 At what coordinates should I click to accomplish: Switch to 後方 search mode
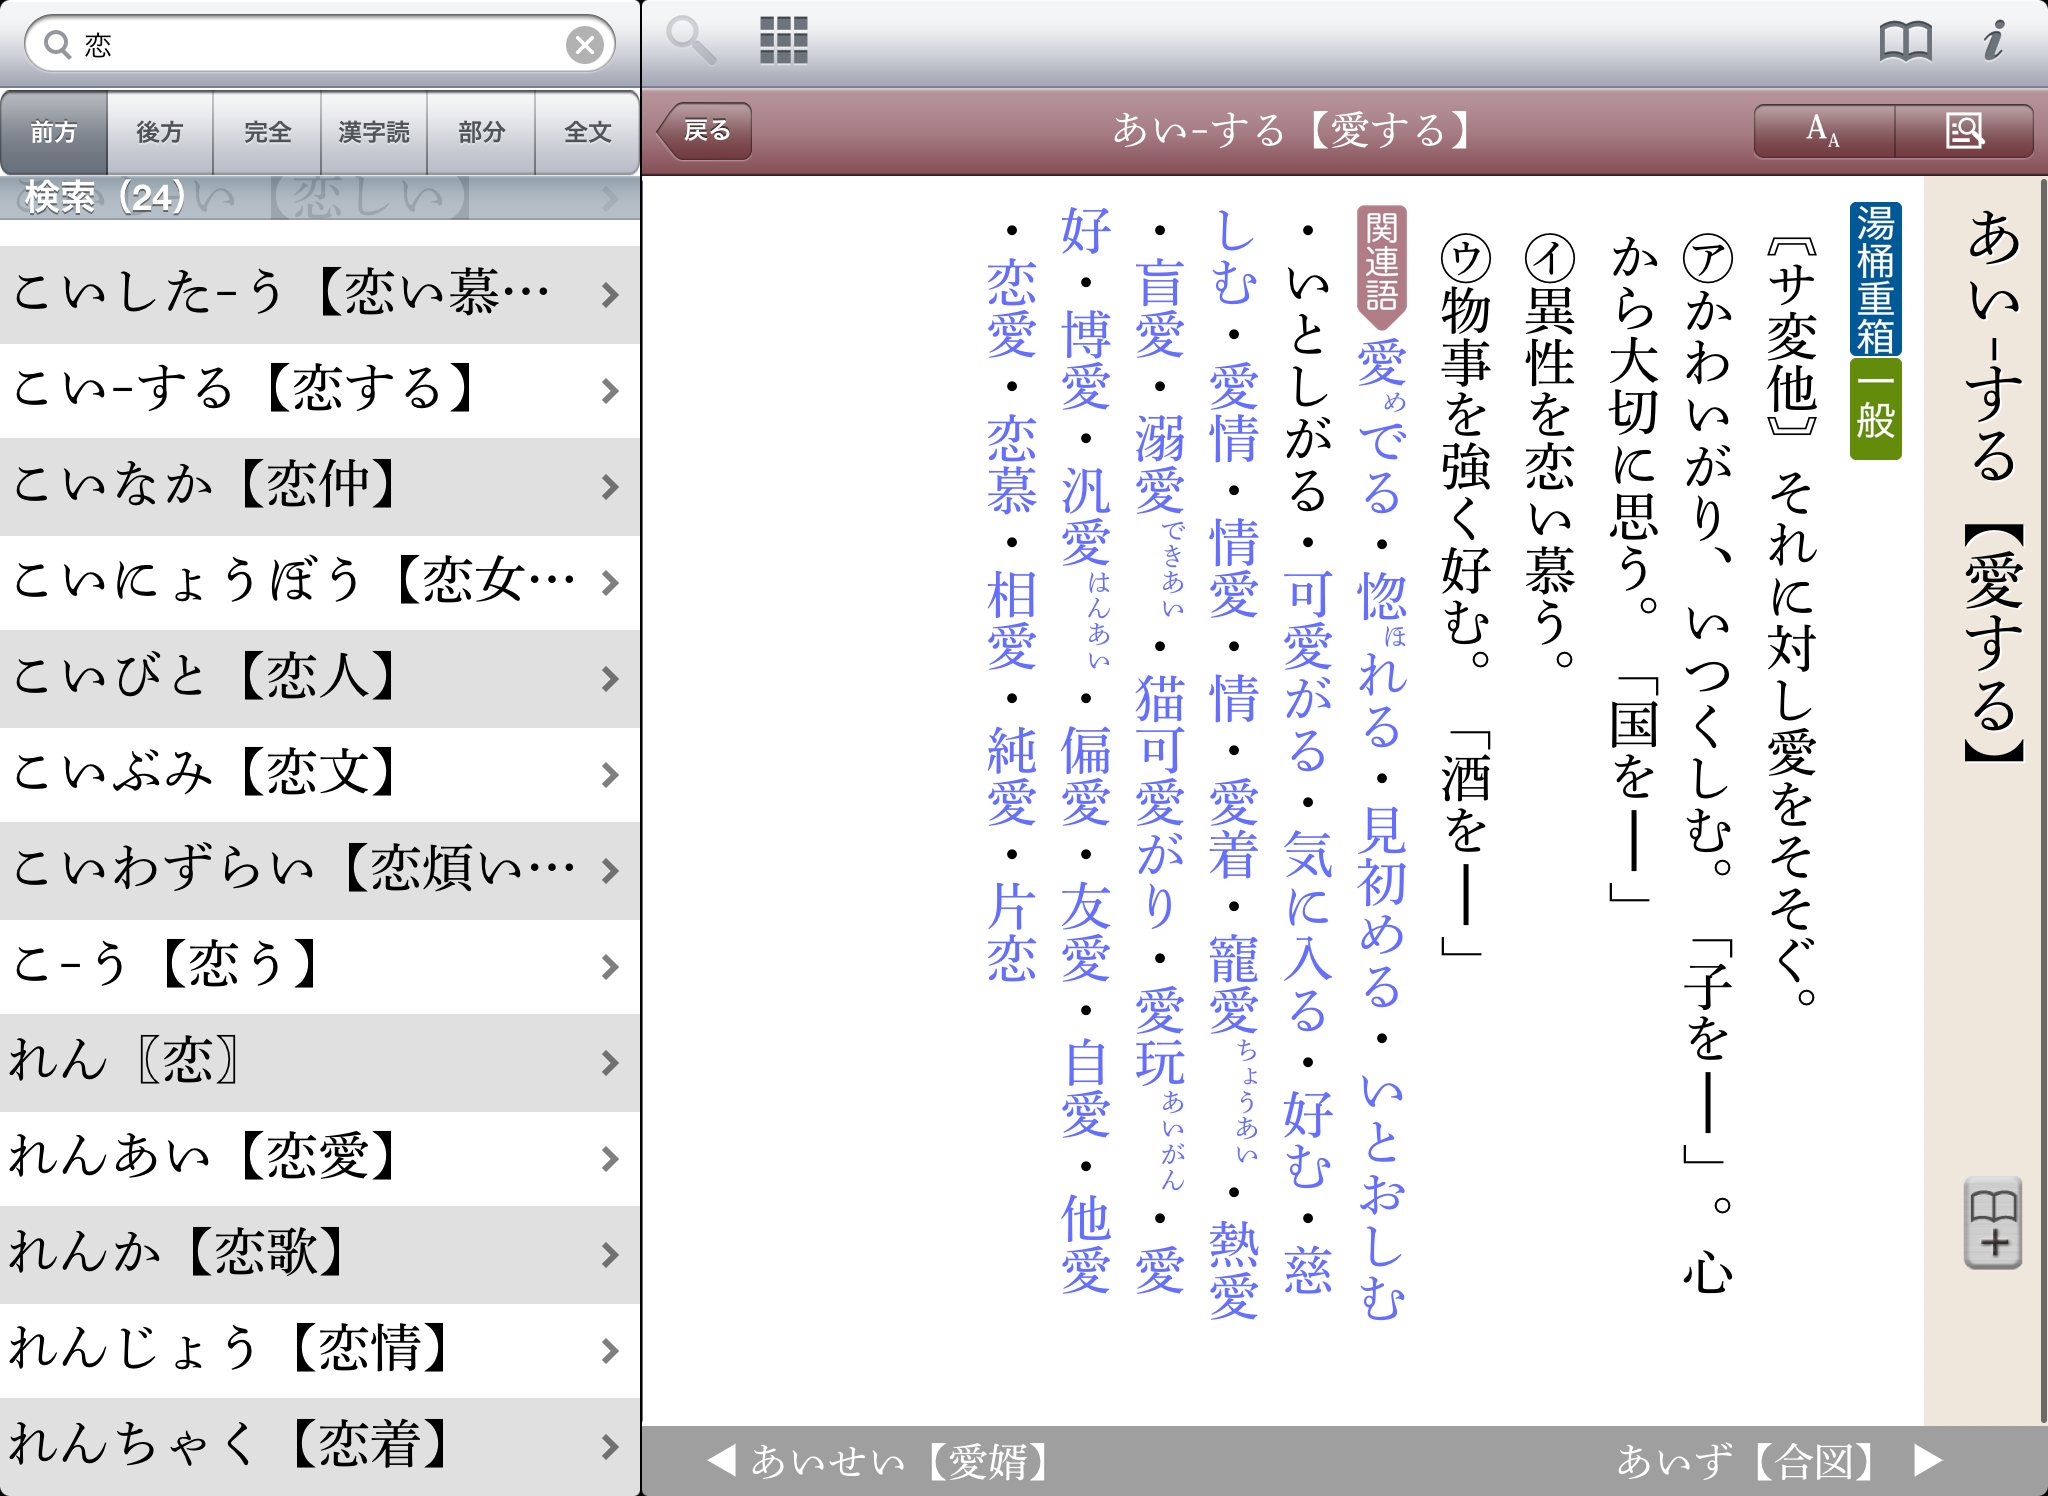(x=160, y=132)
